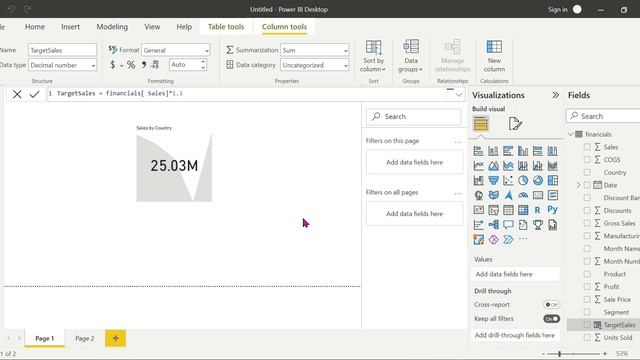Choose the scatter chart visual

(x=508, y=180)
